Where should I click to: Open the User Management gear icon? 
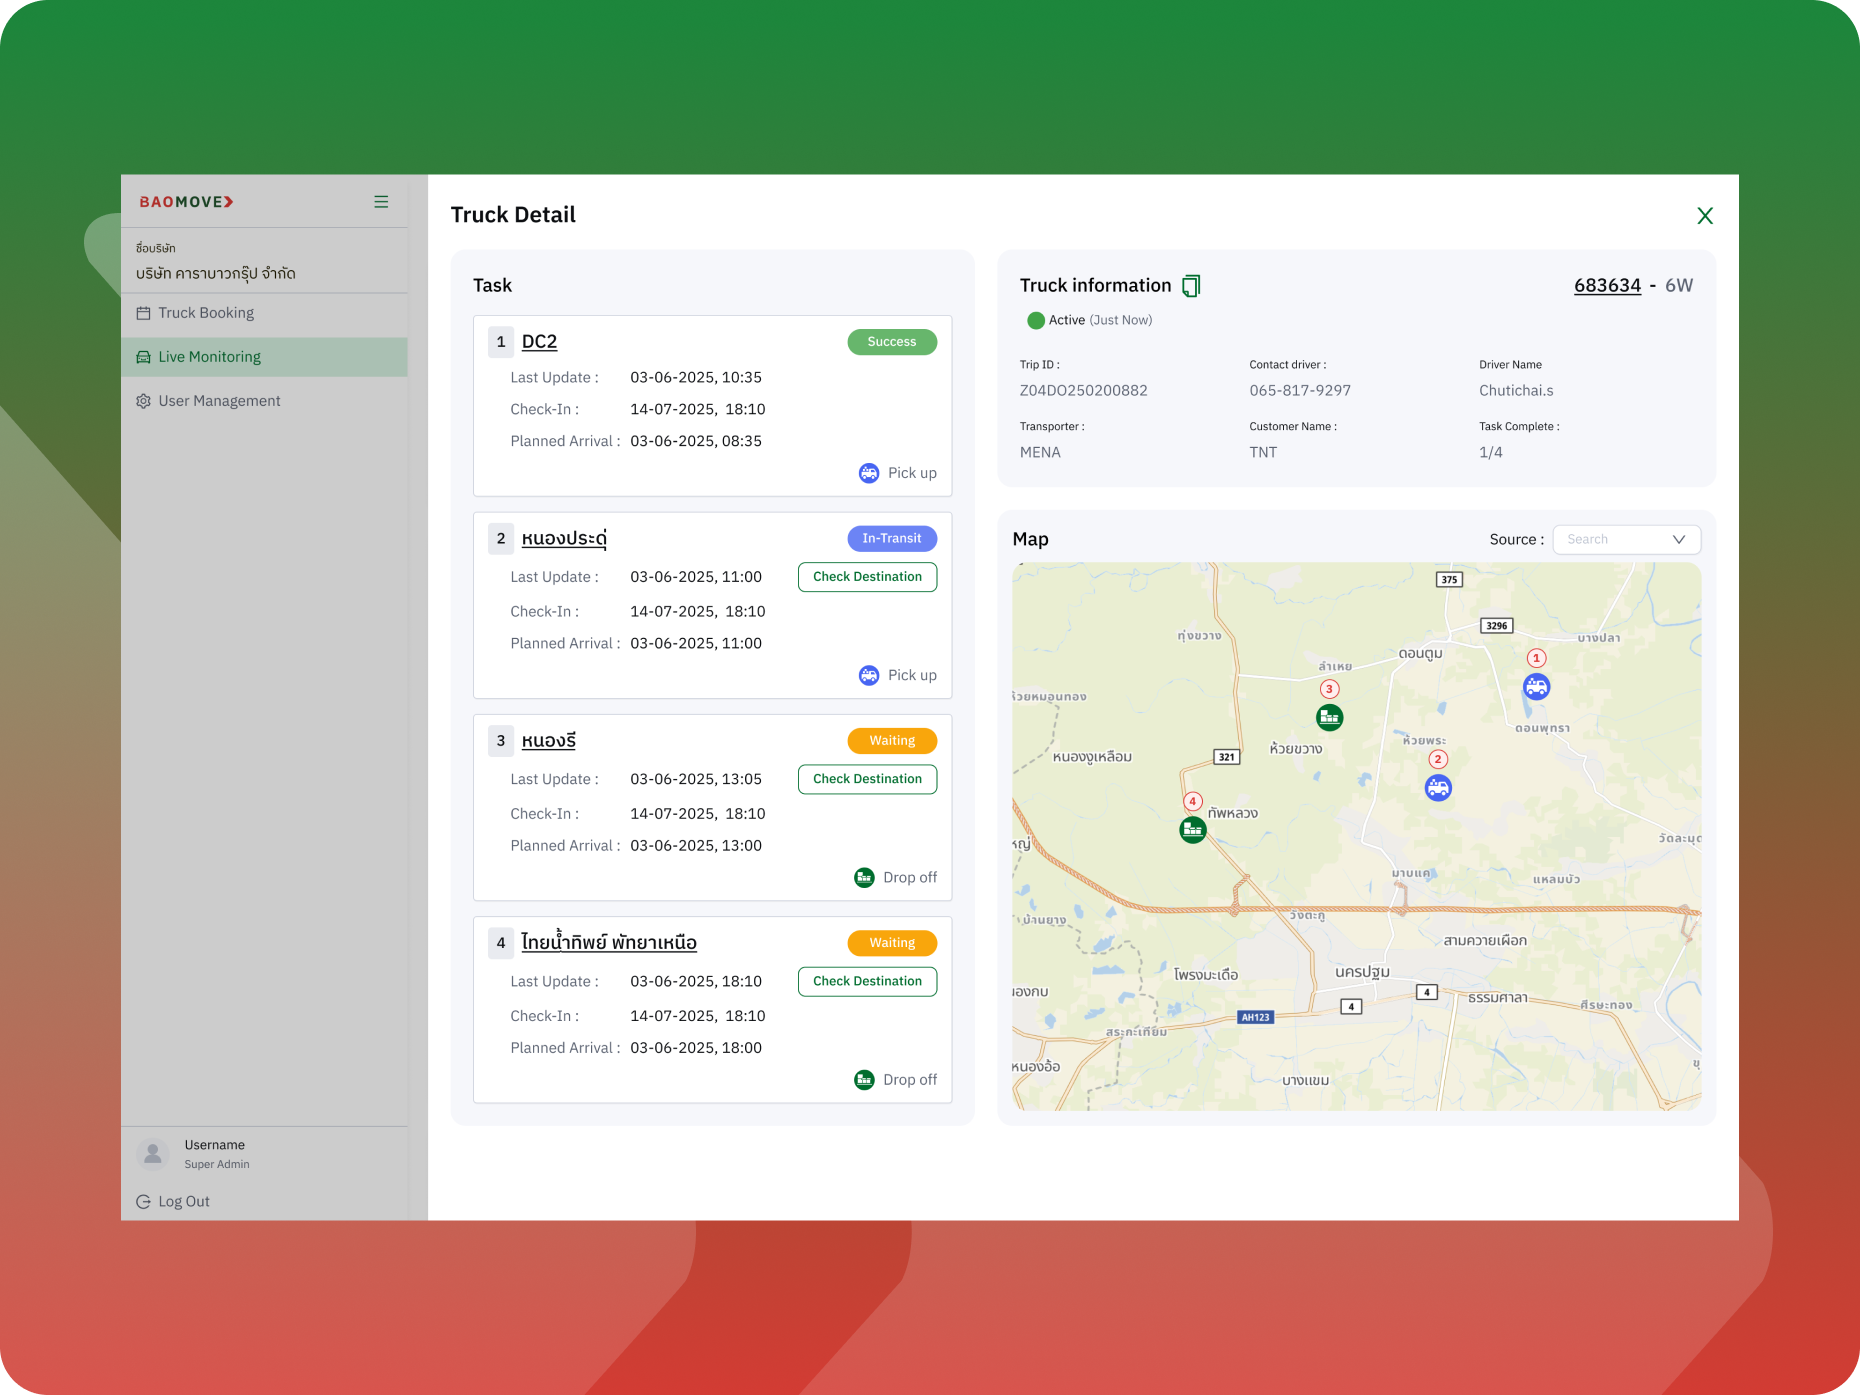[x=143, y=400]
